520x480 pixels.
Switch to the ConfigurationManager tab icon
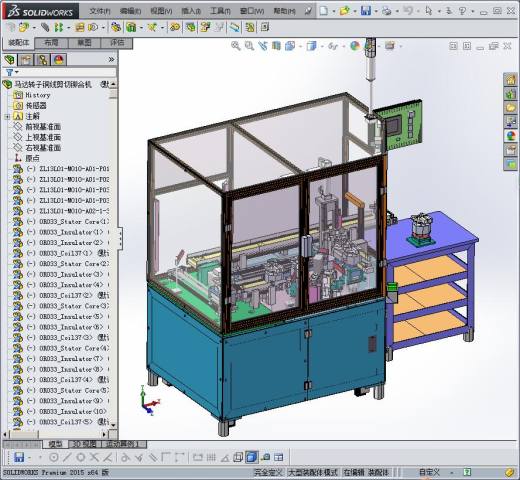click(42, 60)
